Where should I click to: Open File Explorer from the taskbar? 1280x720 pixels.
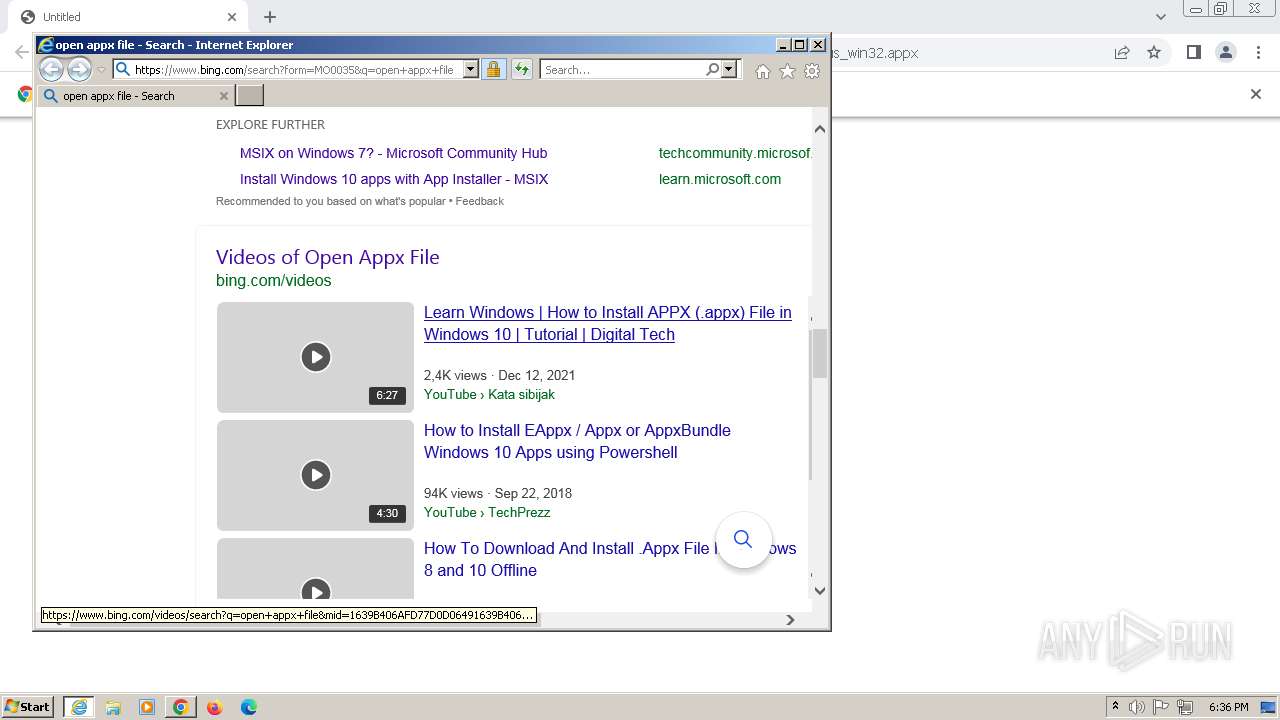113,707
